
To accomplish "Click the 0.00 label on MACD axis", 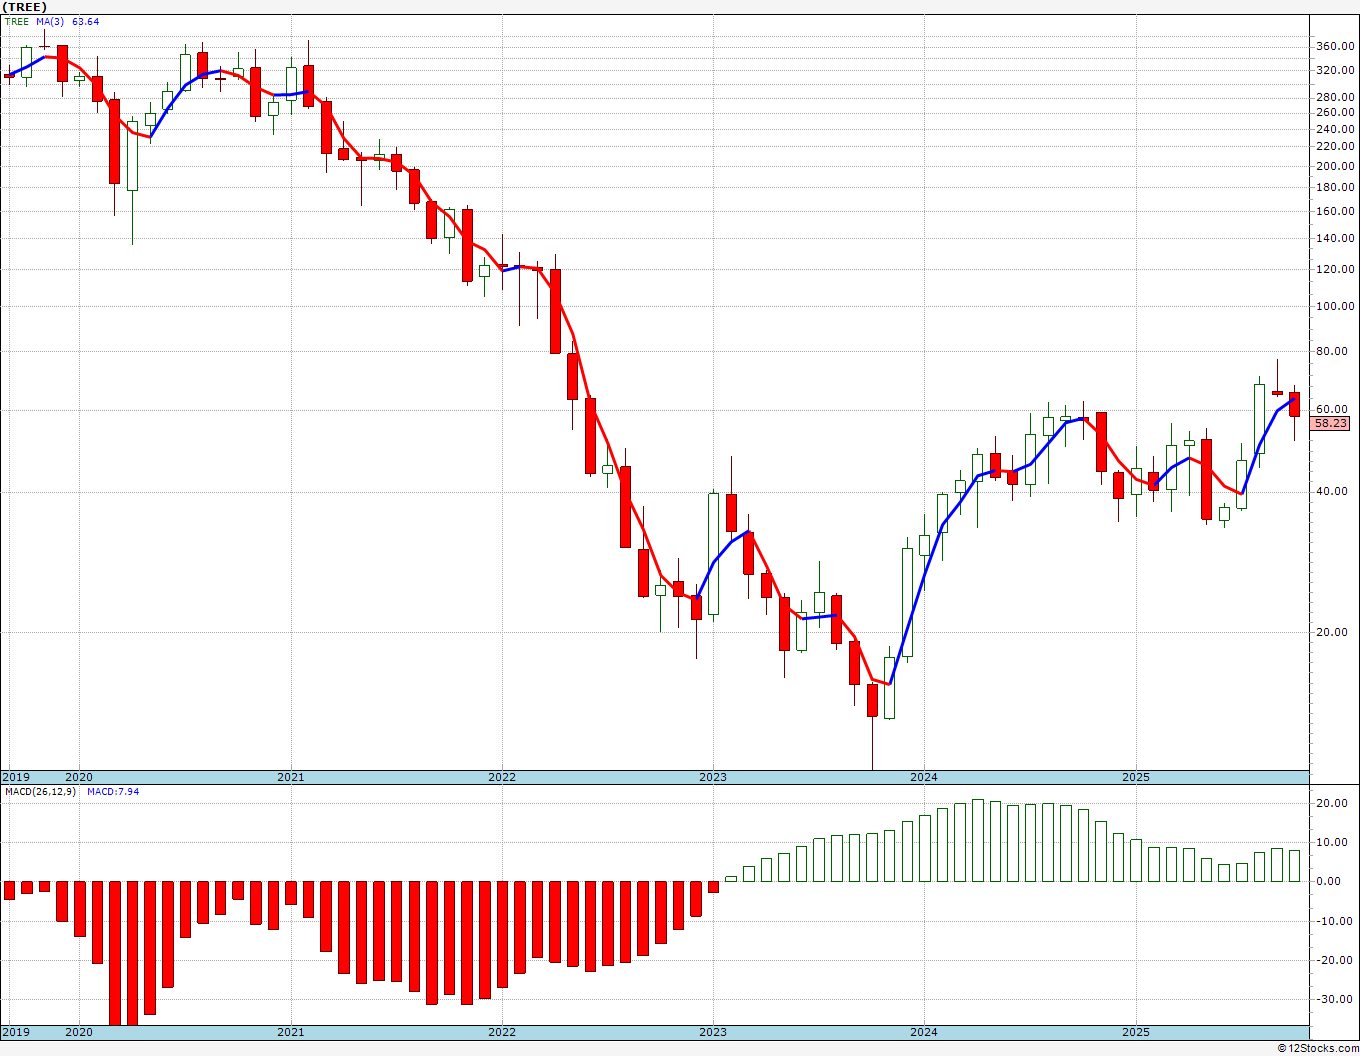I will click(1329, 881).
